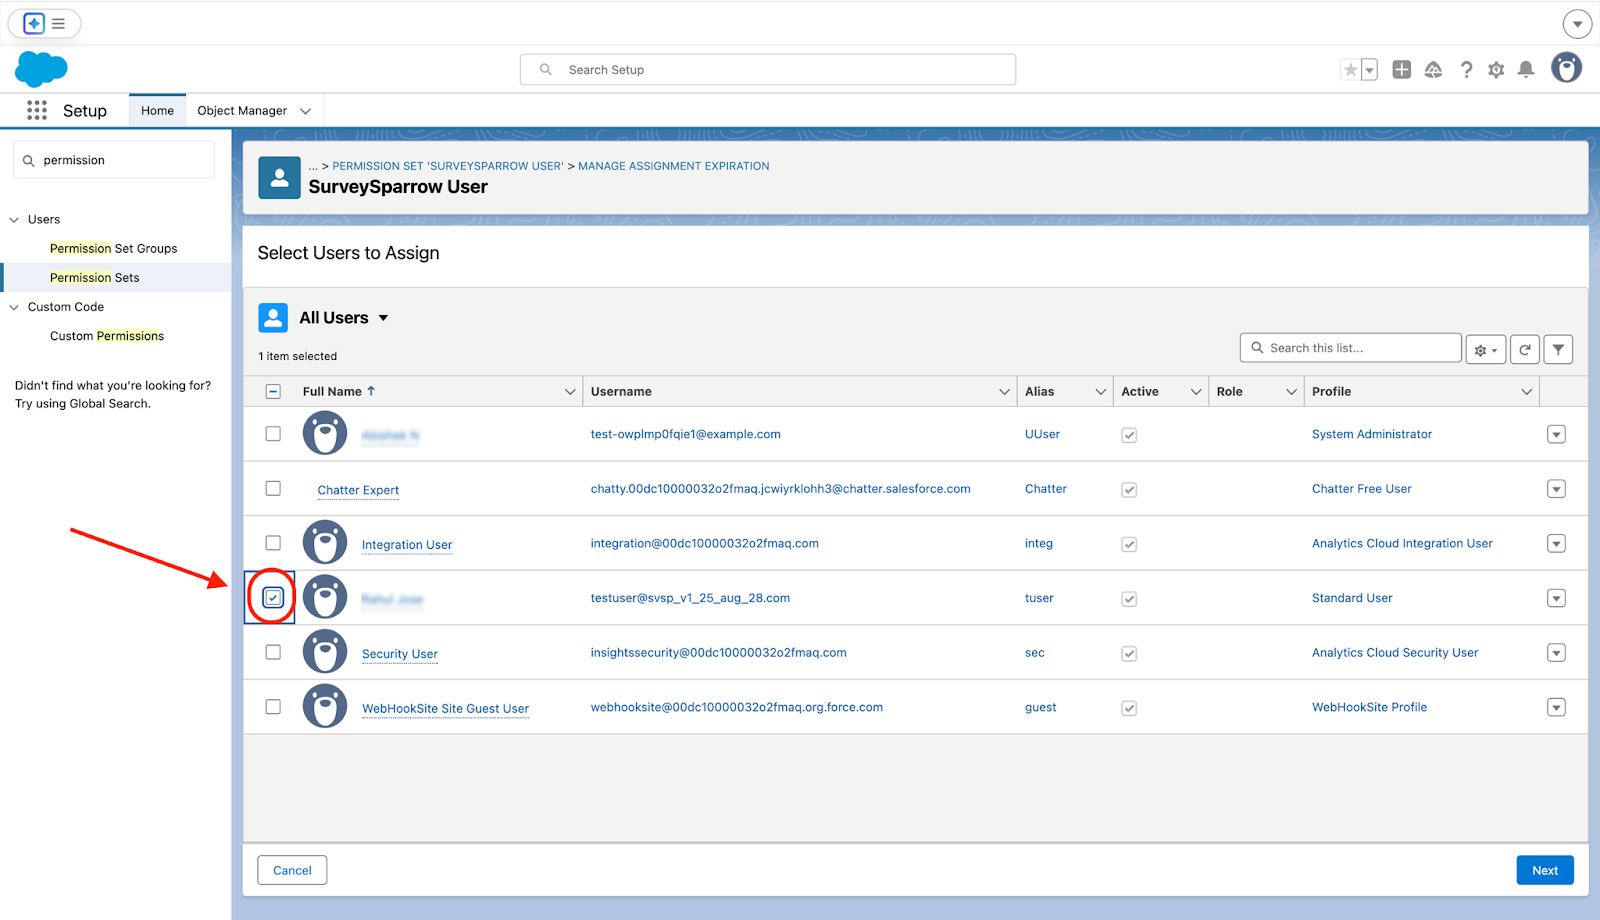1600x920 pixels.
Task: Open the global actions plus icon
Action: 1401,69
